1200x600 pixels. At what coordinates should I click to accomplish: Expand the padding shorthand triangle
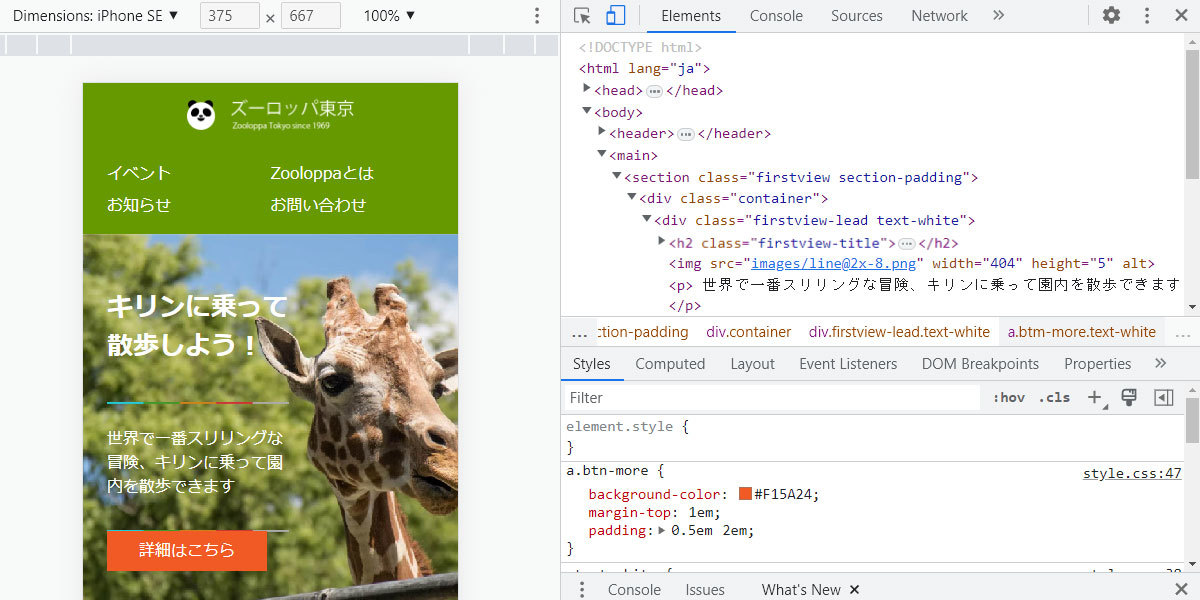[x=662, y=530]
